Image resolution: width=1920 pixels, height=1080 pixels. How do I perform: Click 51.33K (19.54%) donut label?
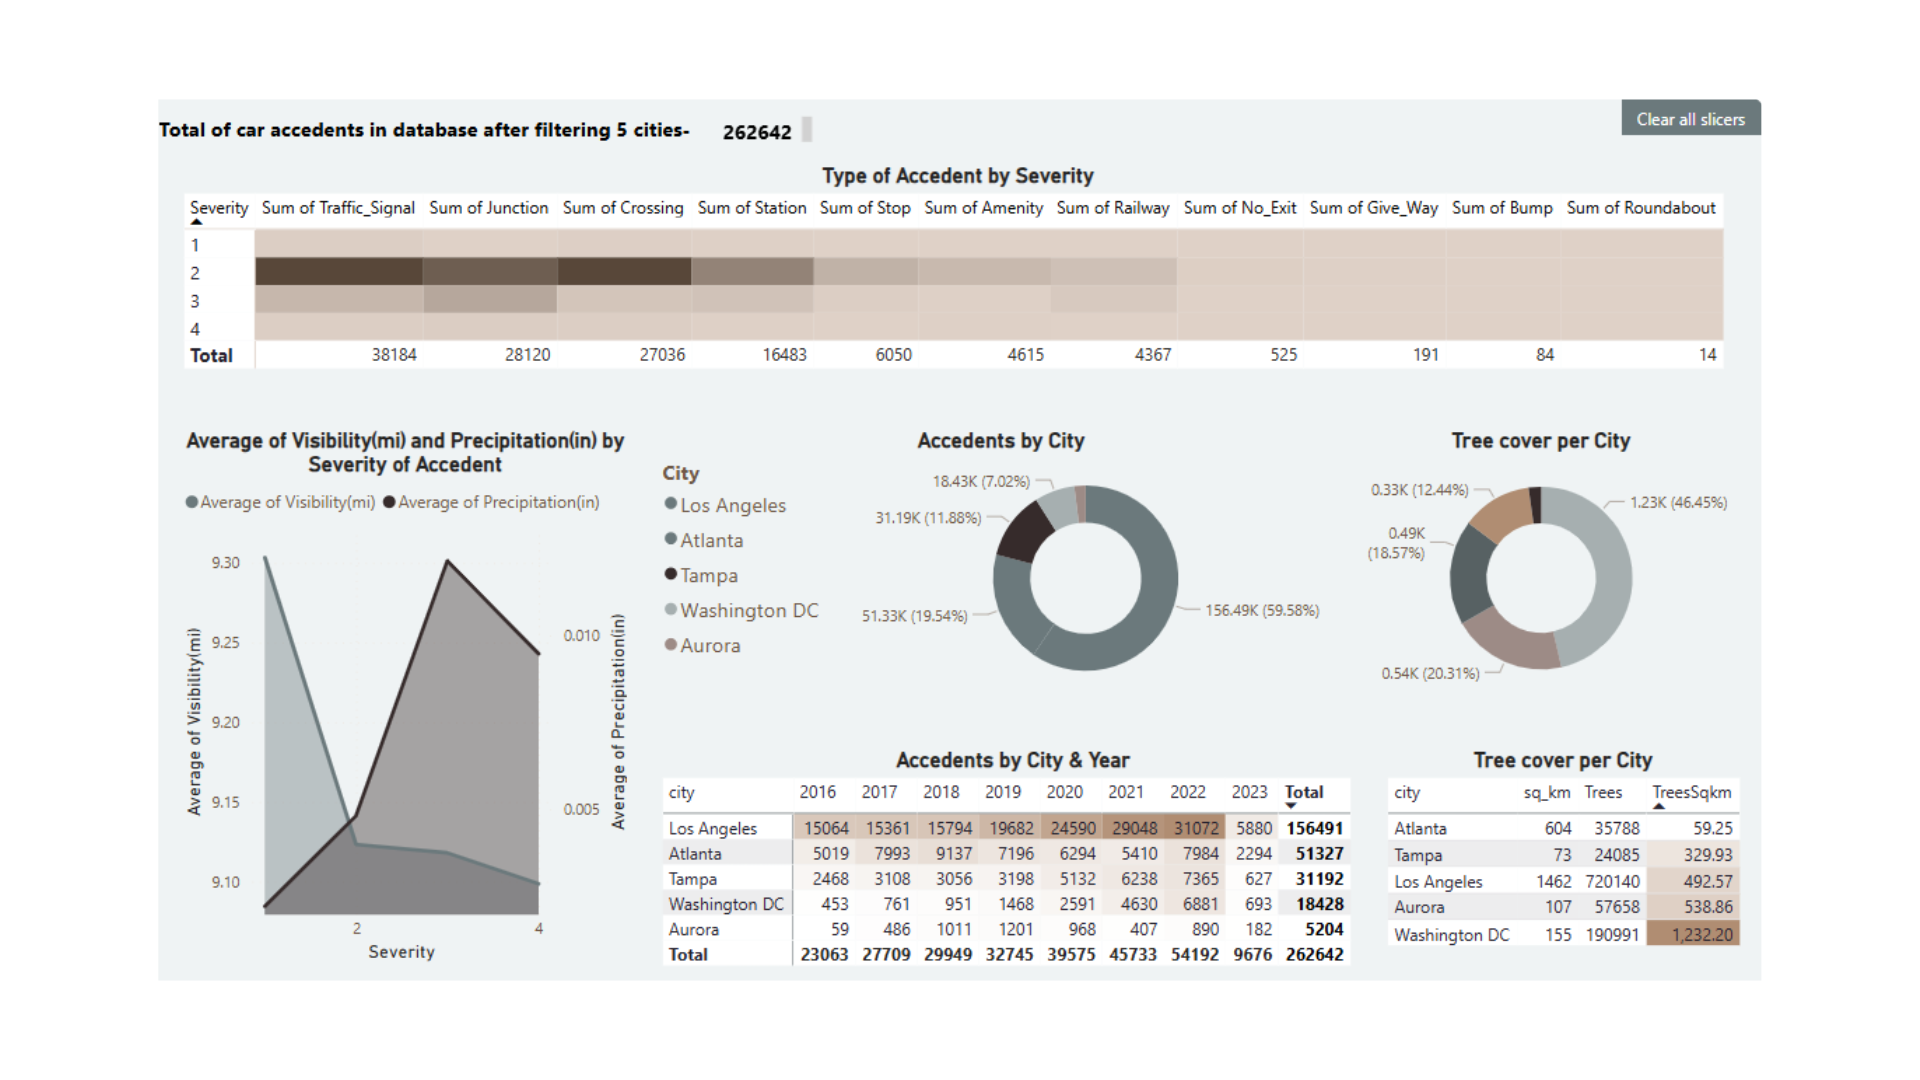[915, 616]
